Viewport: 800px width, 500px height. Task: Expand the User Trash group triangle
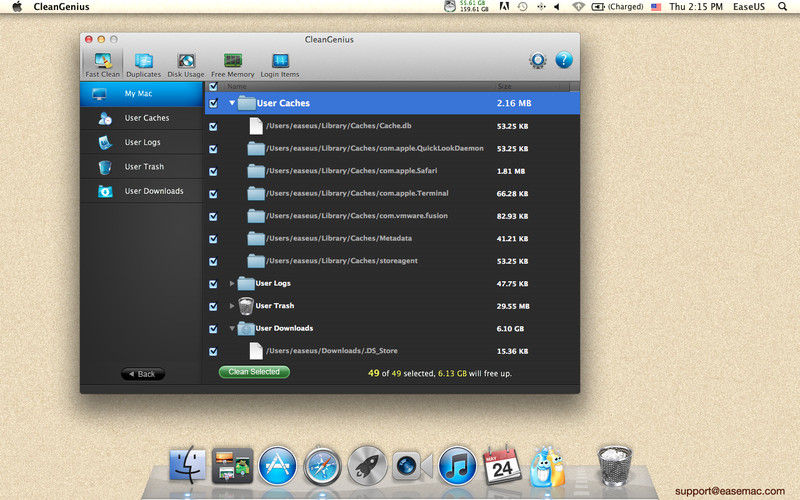[x=232, y=306]
